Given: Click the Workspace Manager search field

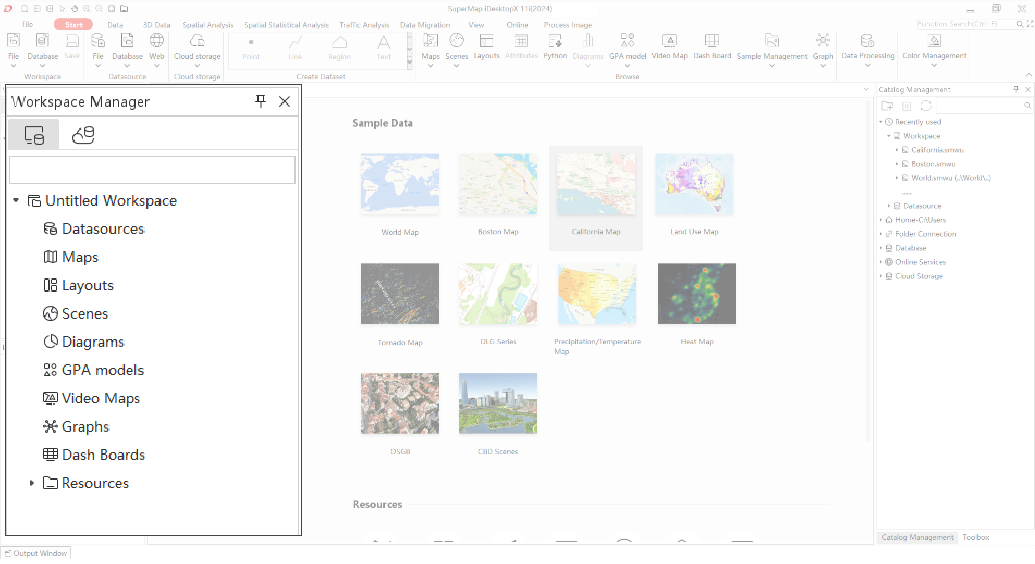Looking at the screenshot, I should [x=152, y=170].
